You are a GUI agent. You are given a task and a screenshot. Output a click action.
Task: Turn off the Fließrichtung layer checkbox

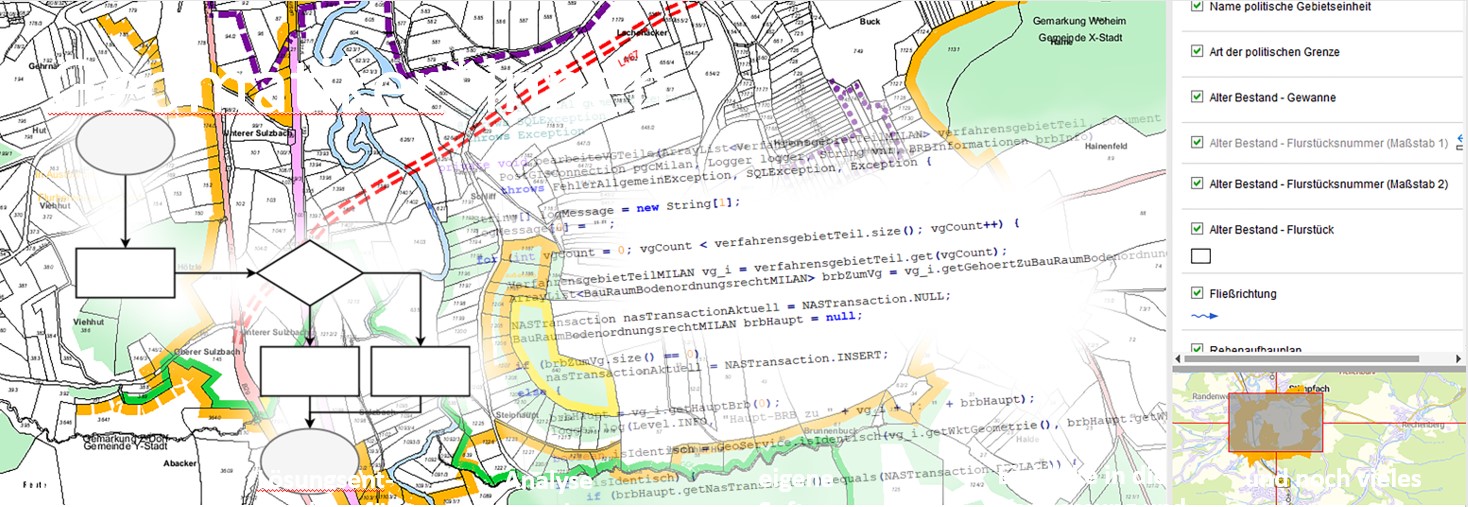pyautogui.click(x=1197, y=294)
